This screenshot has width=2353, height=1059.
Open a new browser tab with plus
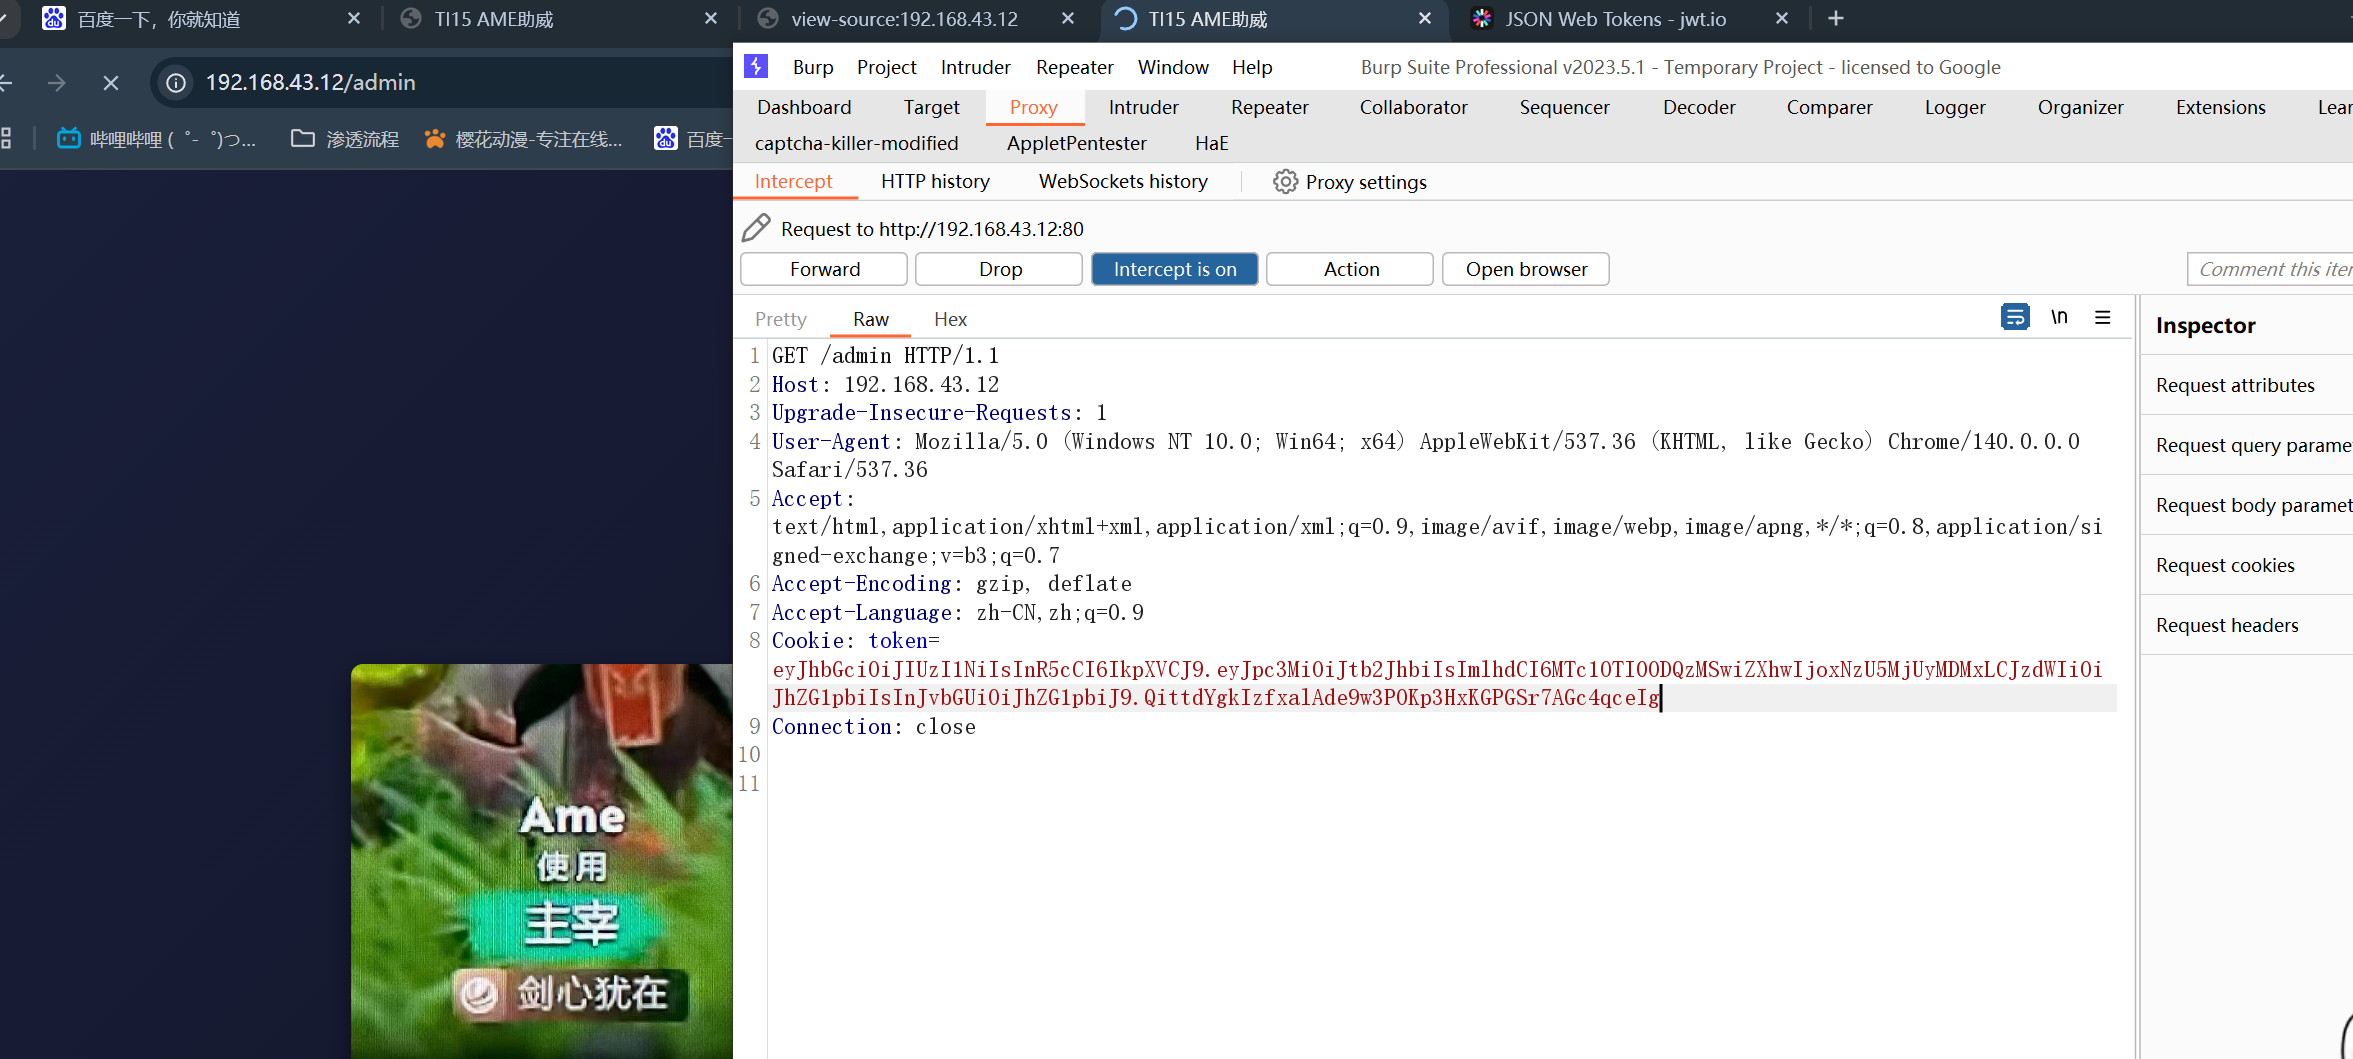[x=1836, y=18]
